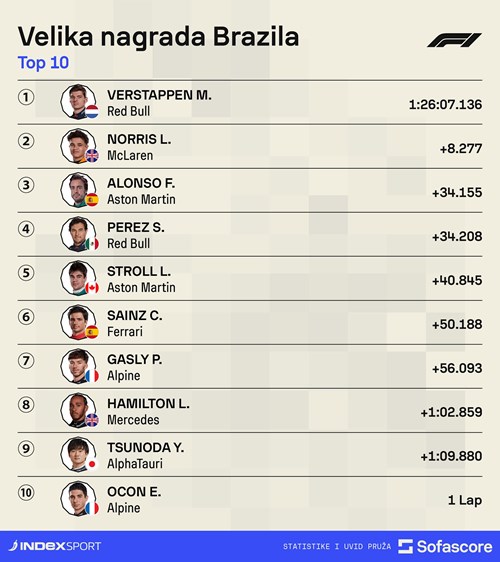The height and width of the screenshot is (562, 500).
Task: Click Lando Norris driver photo
Action: 78,146
